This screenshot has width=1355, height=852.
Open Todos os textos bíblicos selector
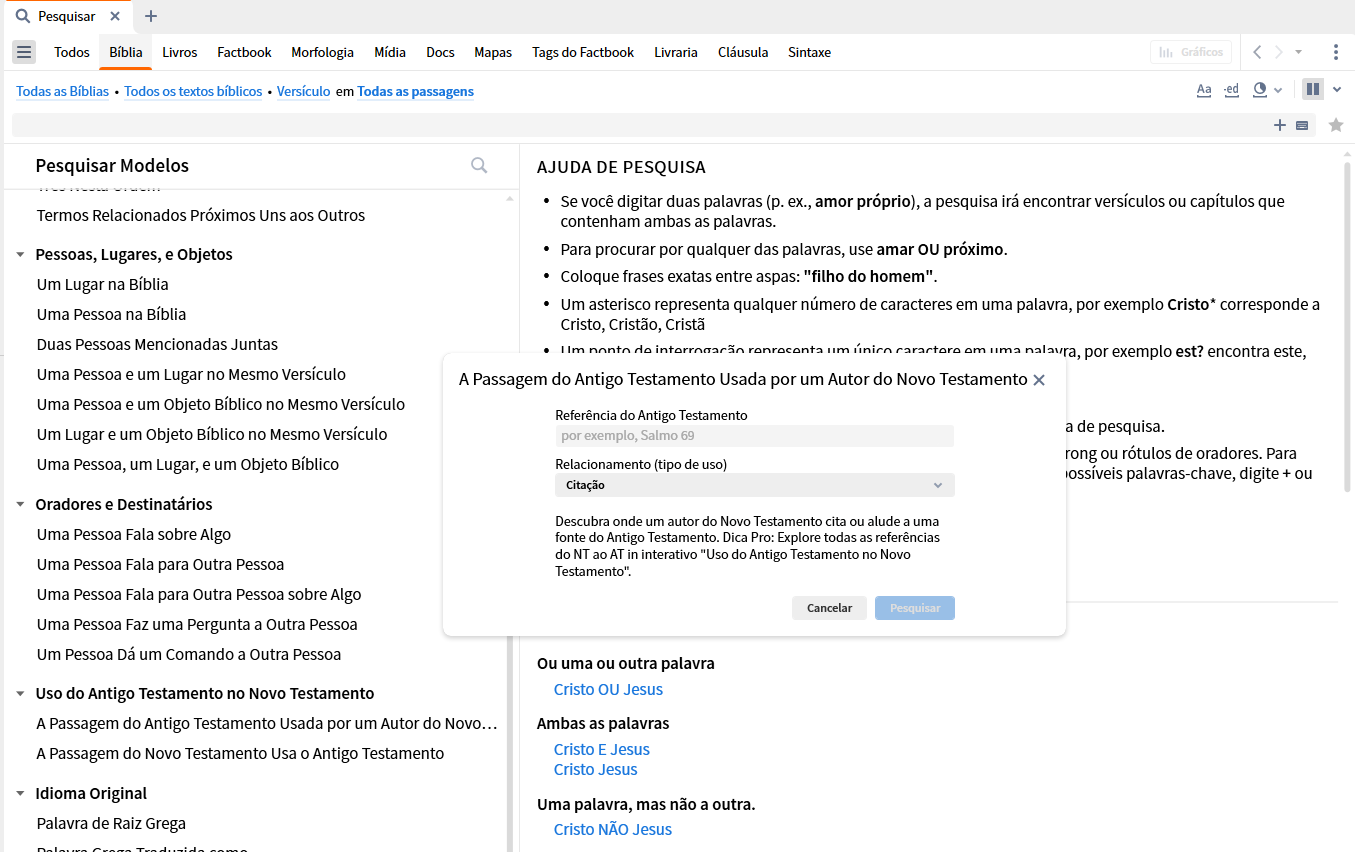pyautogui.click(x=193, y=91)
